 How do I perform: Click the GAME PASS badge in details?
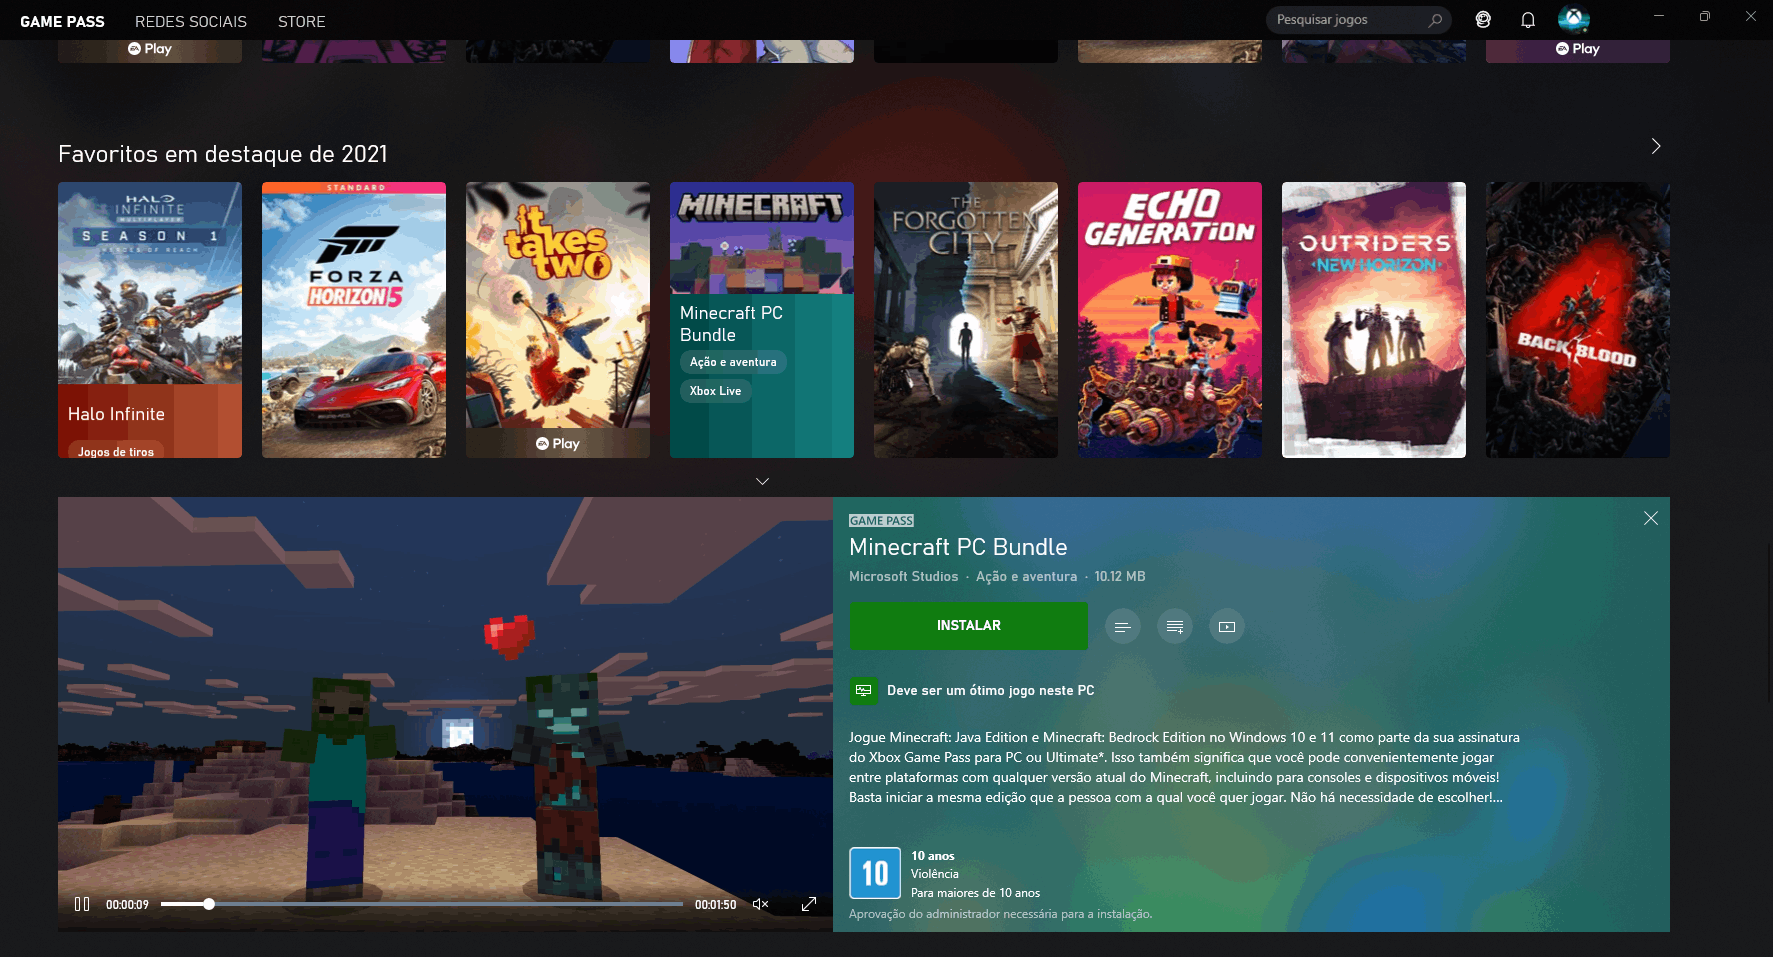pyautogui.click(x=881, y=520)
